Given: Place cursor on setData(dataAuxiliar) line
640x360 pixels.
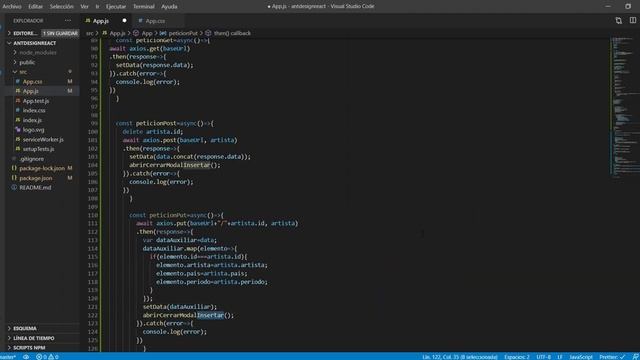Looking at the screenshot, I should (180, 307).
